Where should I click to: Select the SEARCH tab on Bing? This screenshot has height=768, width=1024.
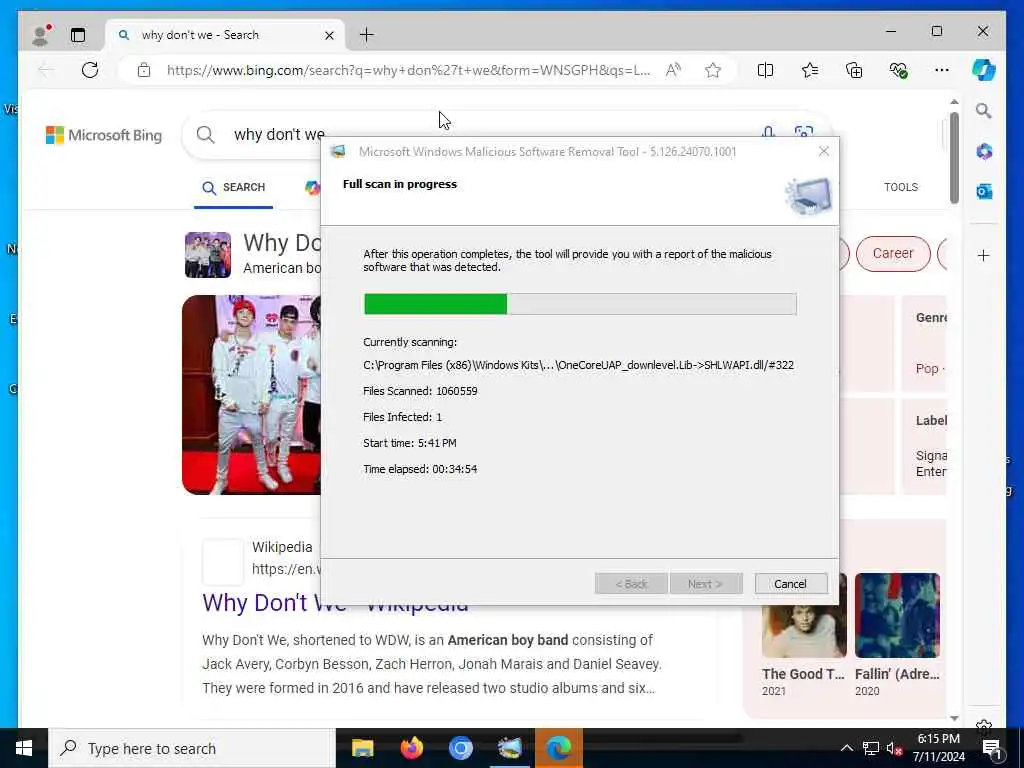233,187
